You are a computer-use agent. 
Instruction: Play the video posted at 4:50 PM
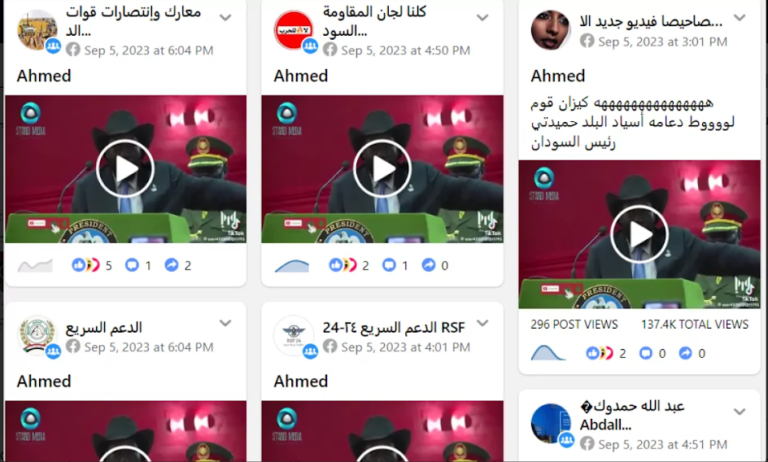coord(382,169)
